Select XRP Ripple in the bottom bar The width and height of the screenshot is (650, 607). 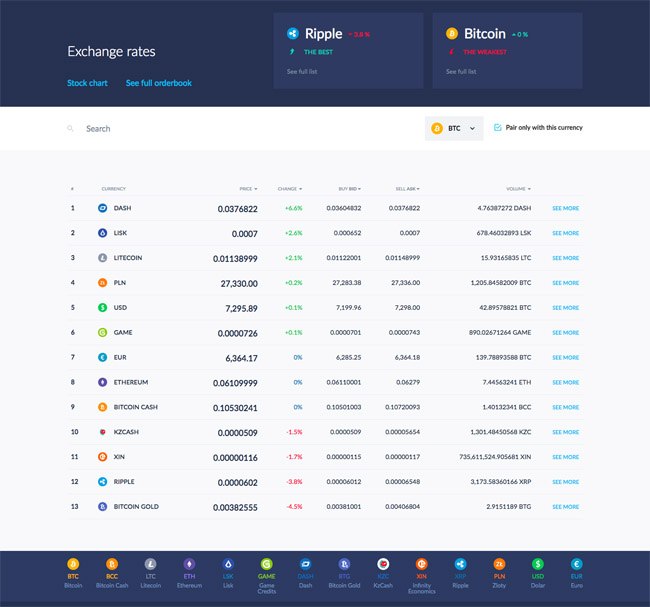click(461, 573)
